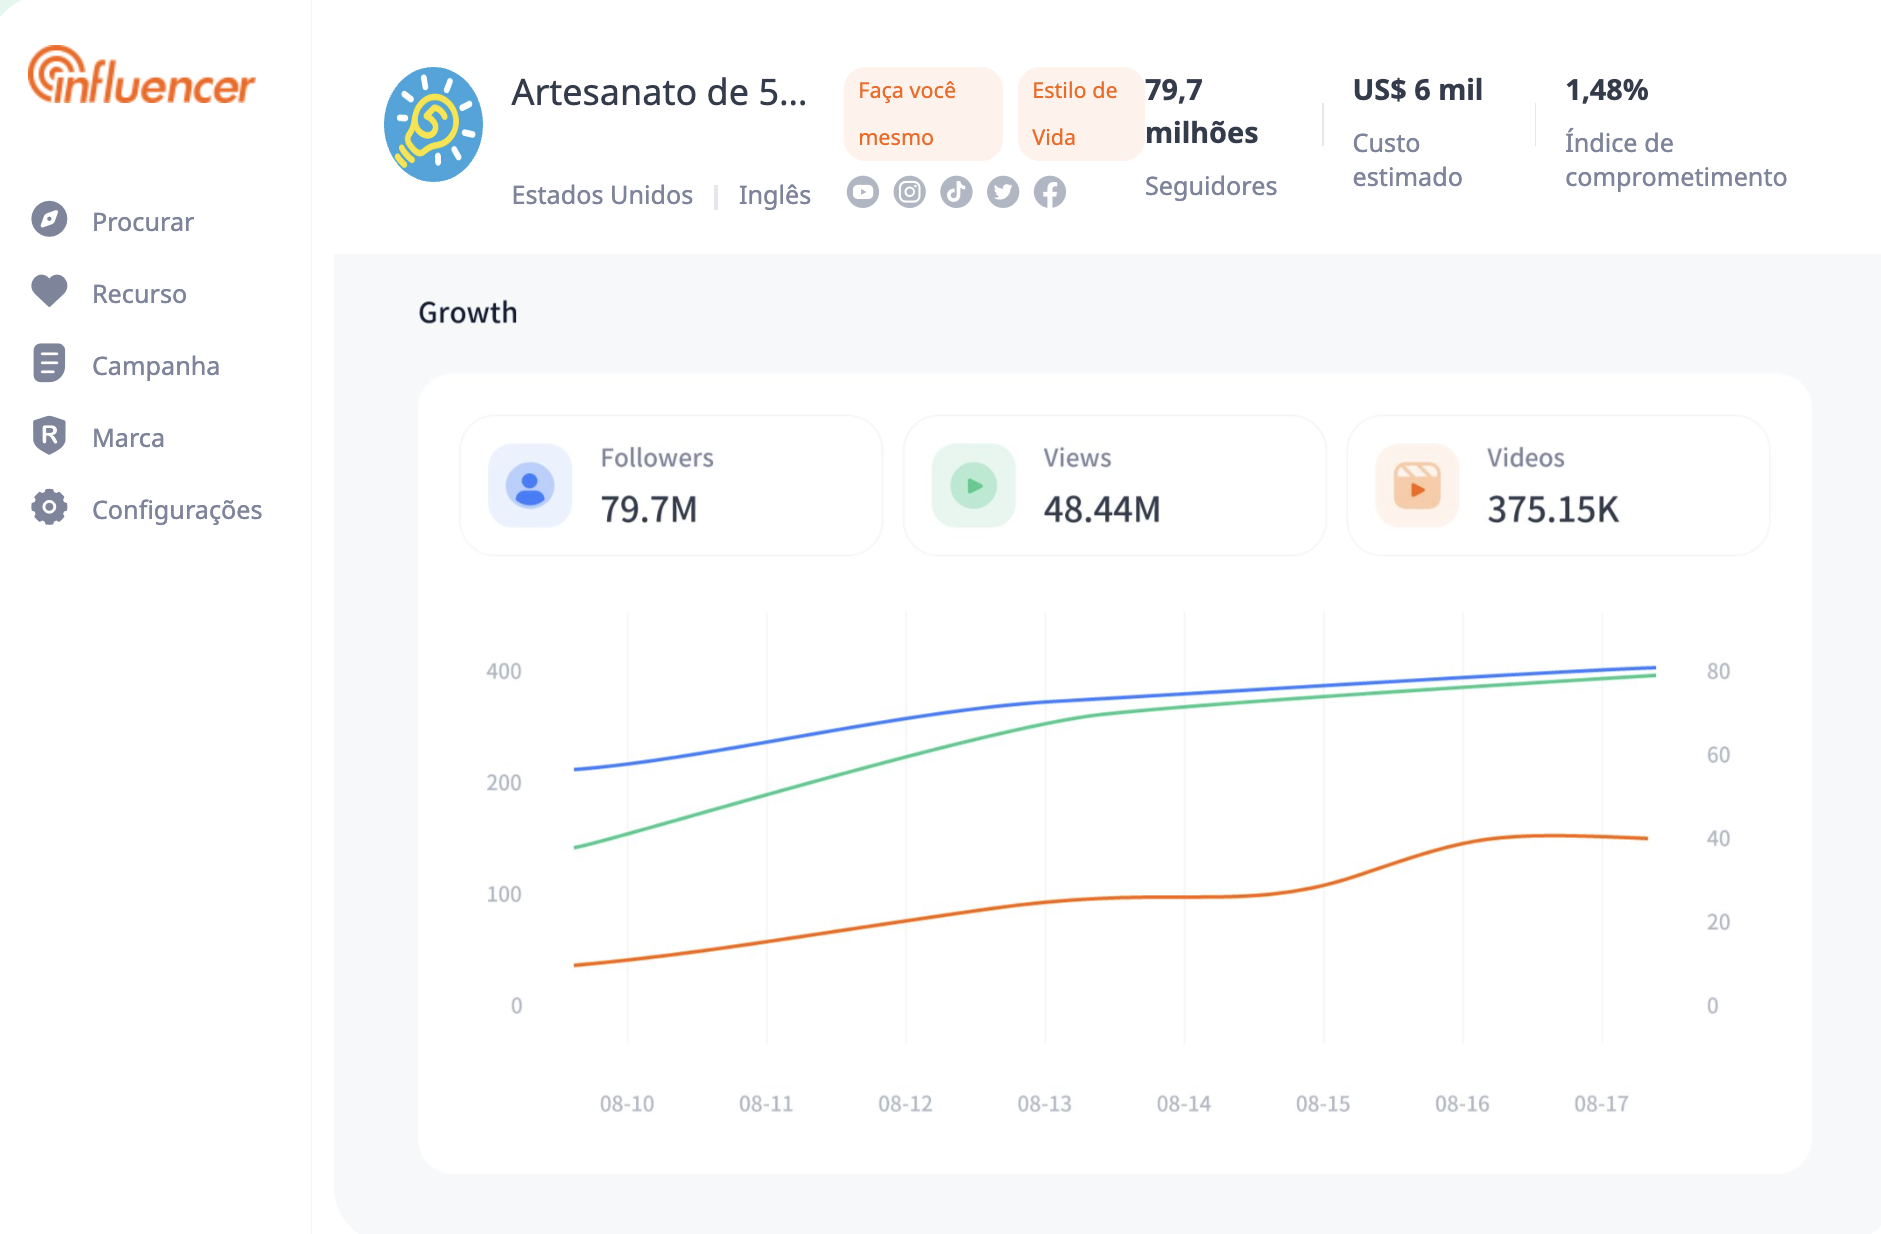Click the Followers blue person icon
Image resolution: width=1881 pixels, height=1234 pixels.
[x=530, y=486]
